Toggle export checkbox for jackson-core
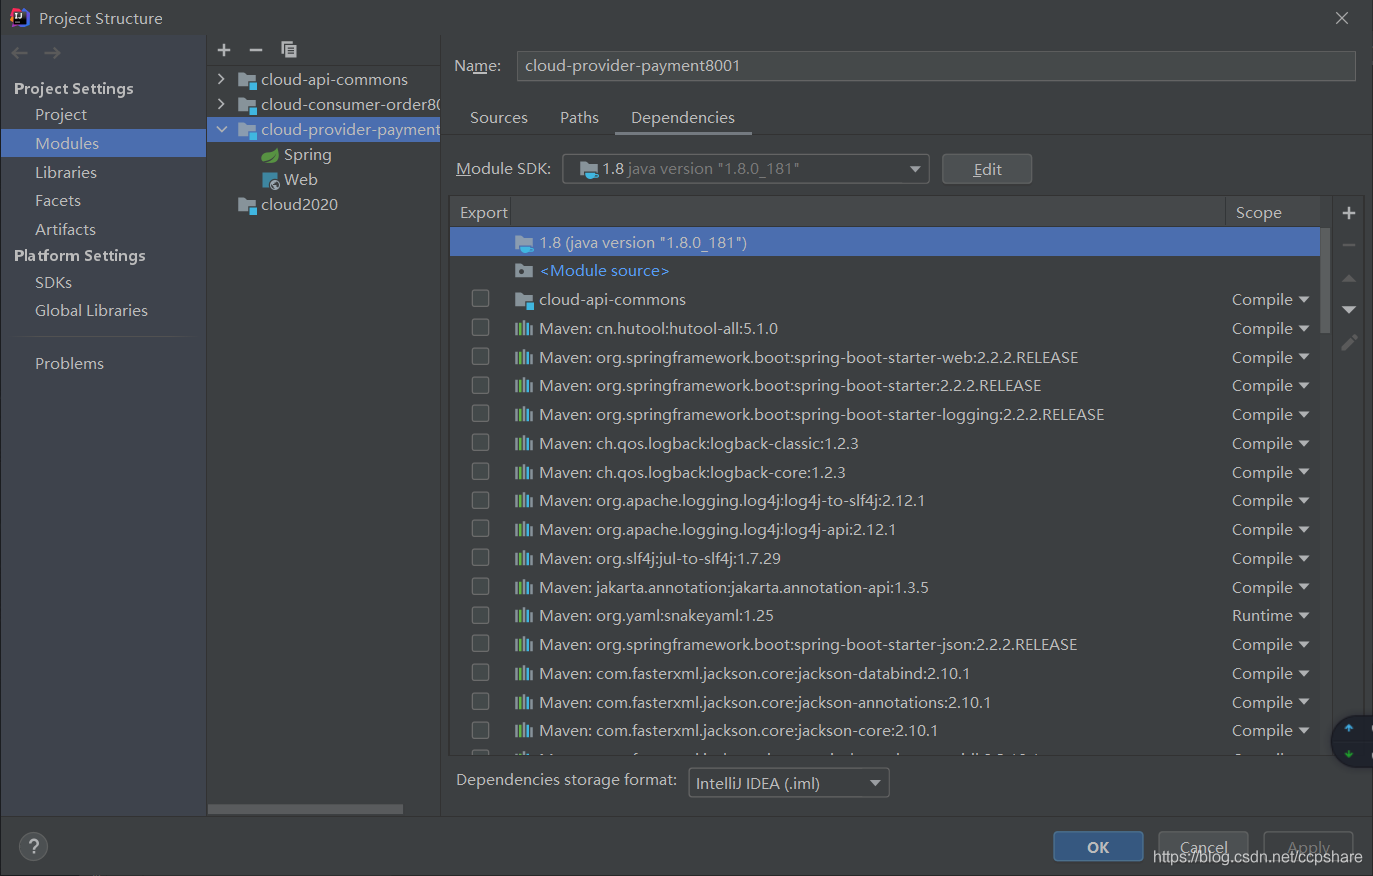 pos(481,730)
